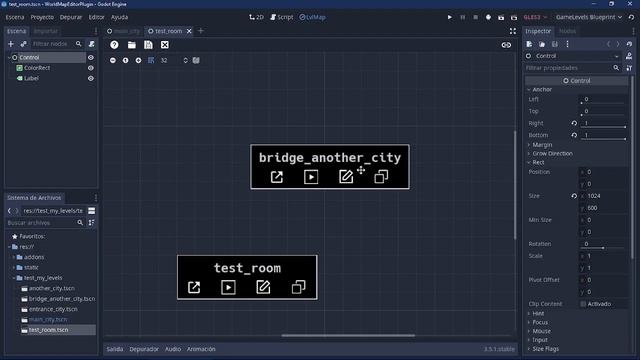Attach script icon in Scene panel
The width and height of the screenshot is (640, 360).
click(91, 44)
